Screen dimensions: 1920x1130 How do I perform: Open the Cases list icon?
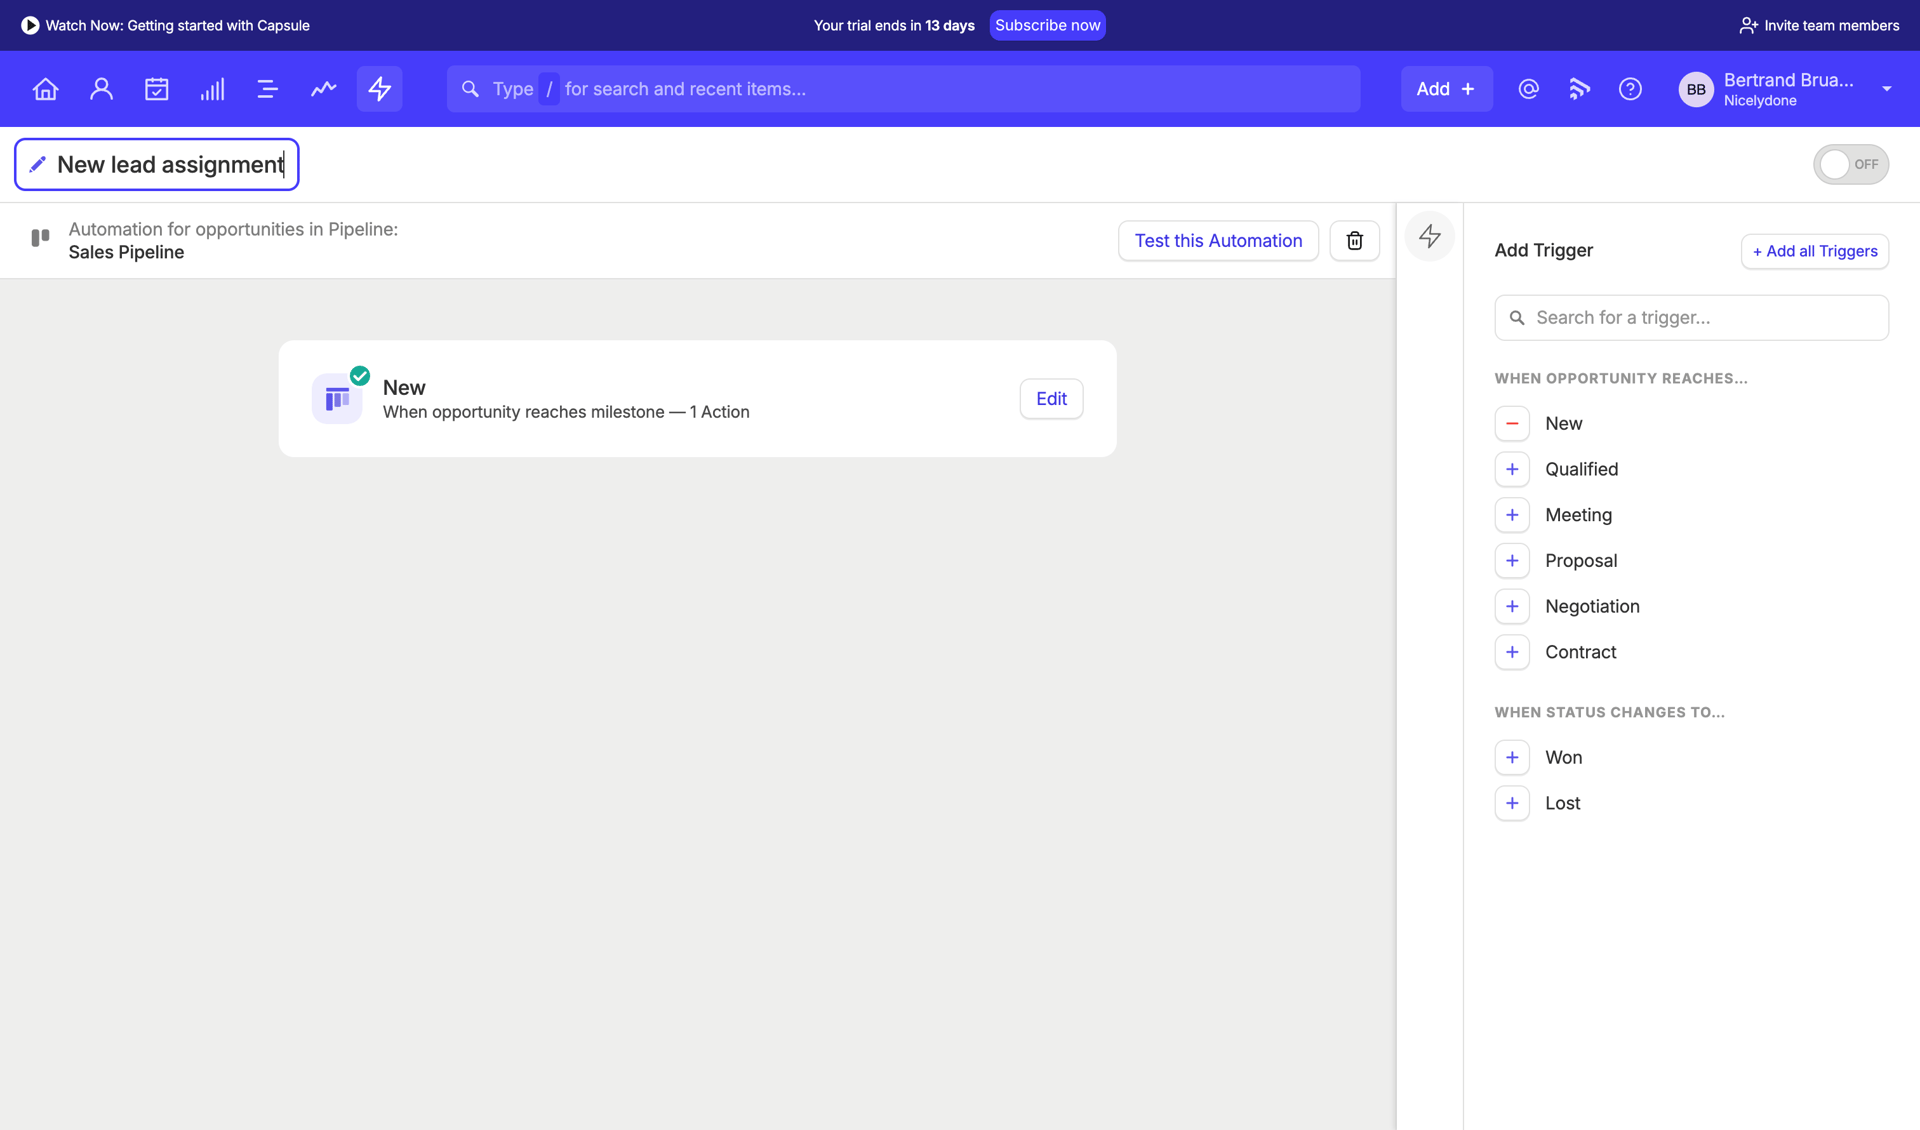click(267, 88)
